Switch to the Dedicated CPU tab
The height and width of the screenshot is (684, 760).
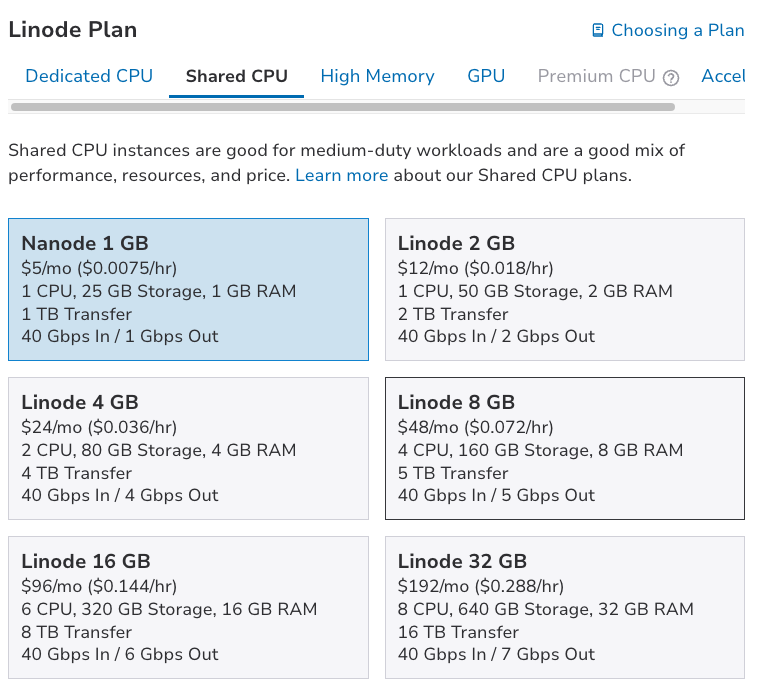coord(89,76)
